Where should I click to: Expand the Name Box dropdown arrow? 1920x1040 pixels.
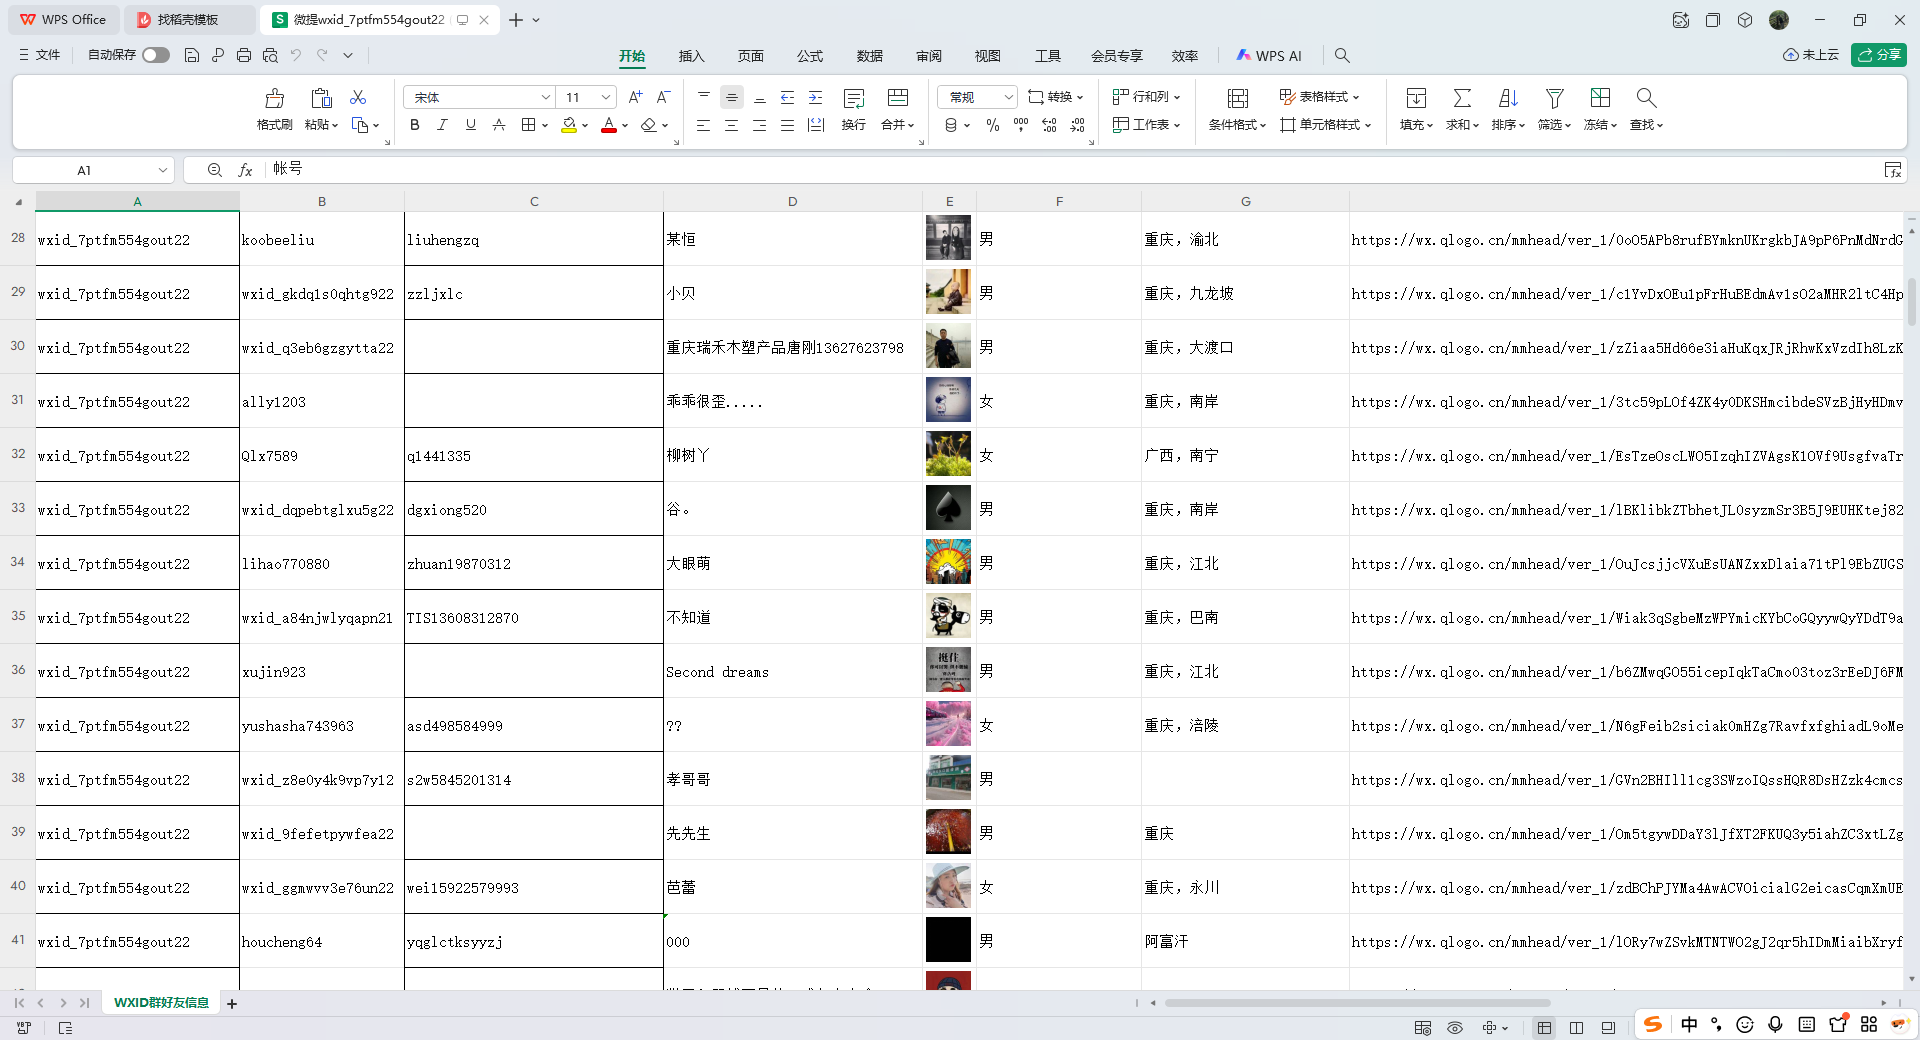(162, 170)
